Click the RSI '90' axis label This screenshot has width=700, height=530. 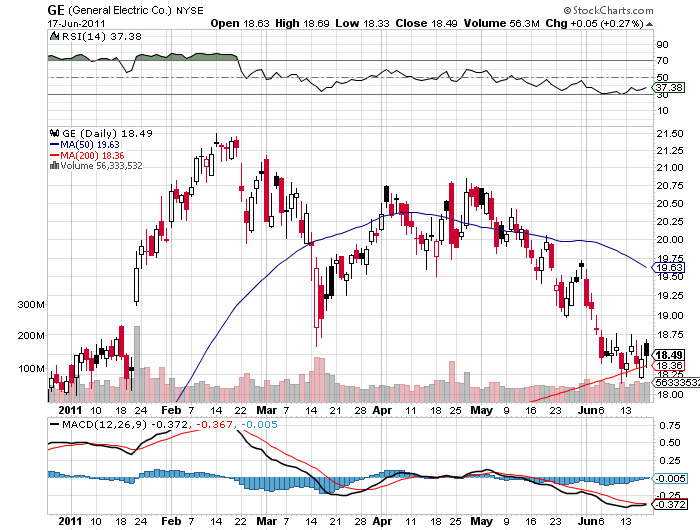click(x=662, y=45)
